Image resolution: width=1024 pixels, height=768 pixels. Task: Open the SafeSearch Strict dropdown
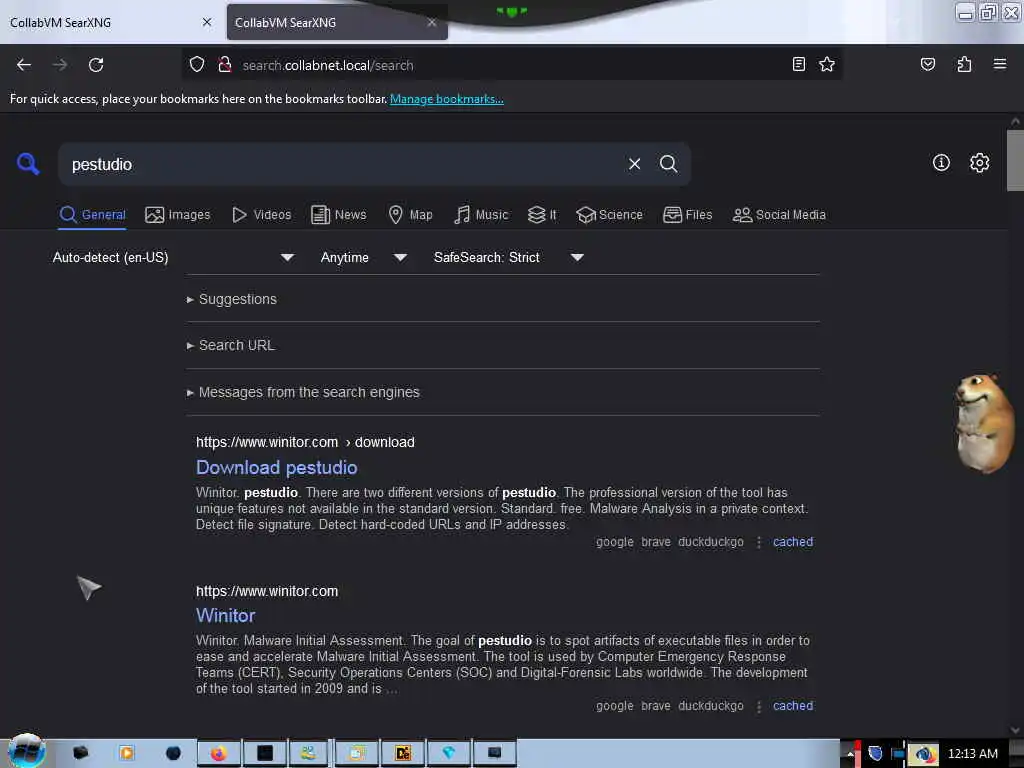pos(508,257)
